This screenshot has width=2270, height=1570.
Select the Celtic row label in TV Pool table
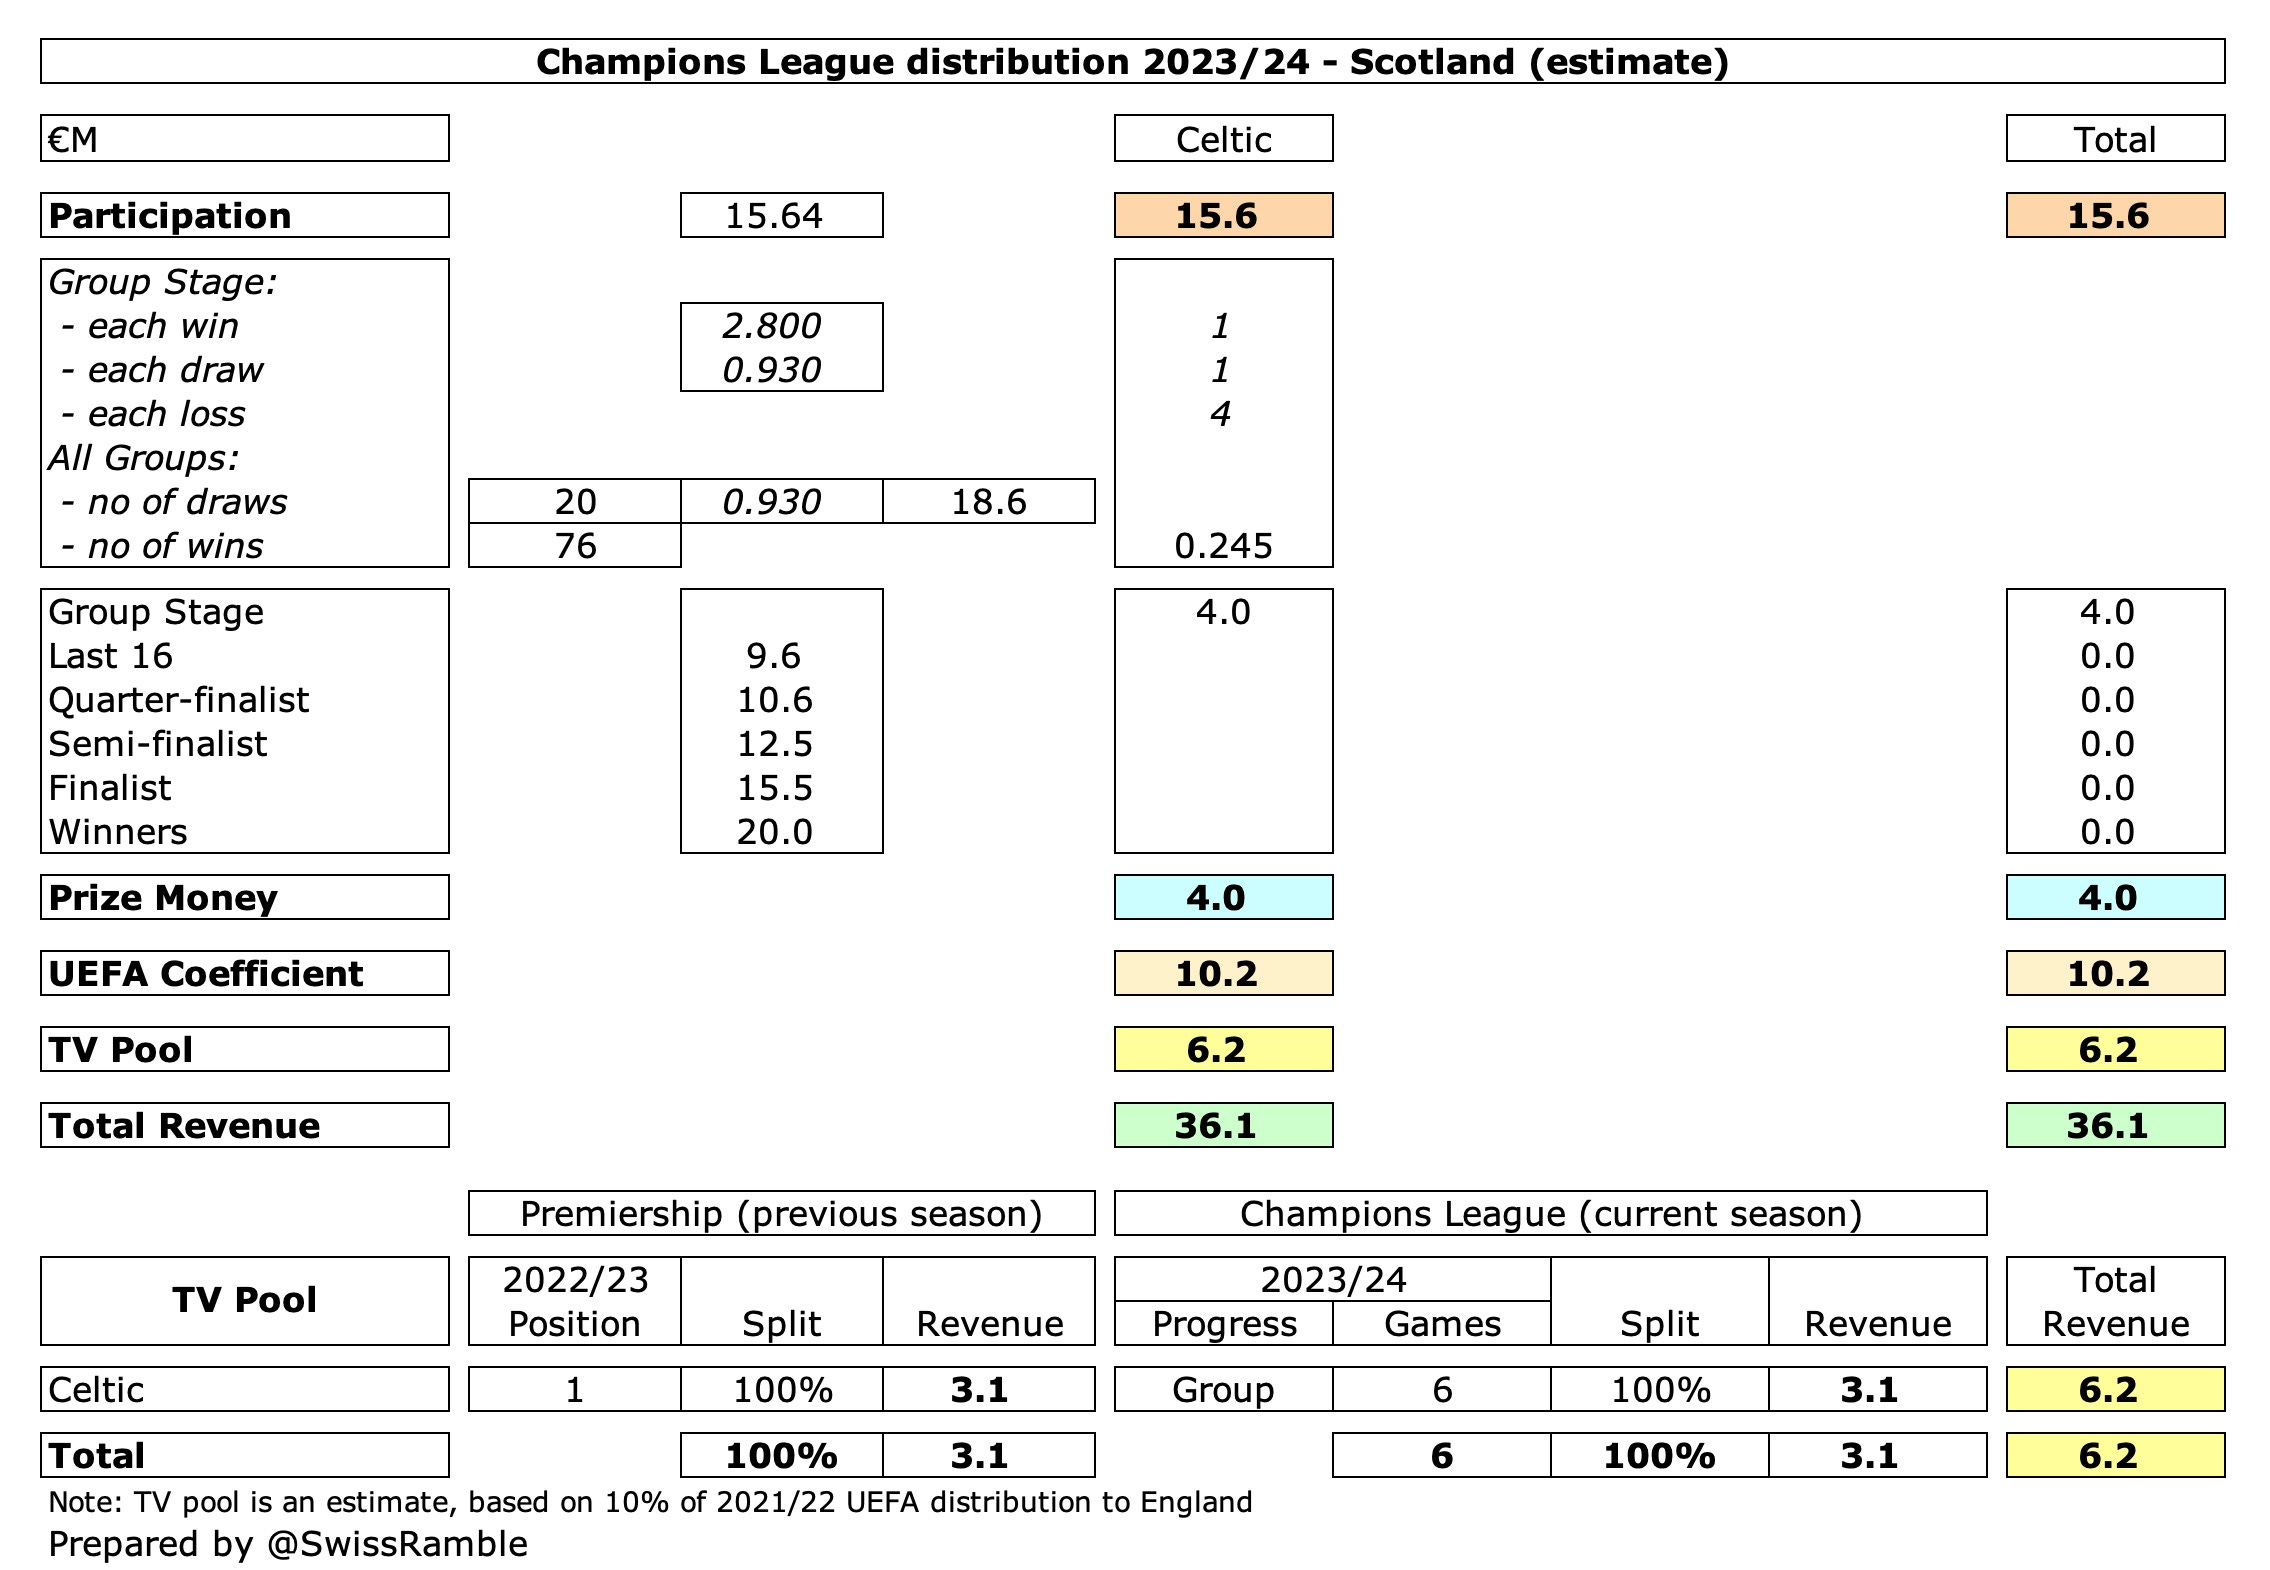[x=245, y=1390]
